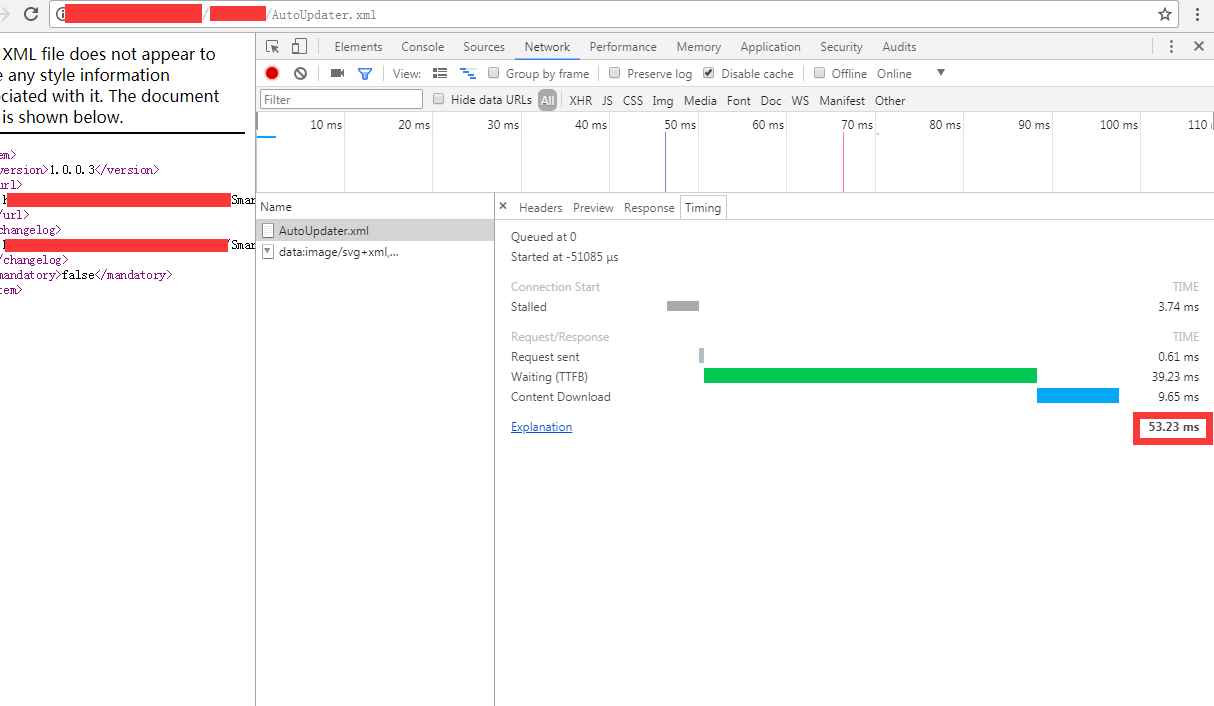Image resolution: width=1214 pixels, height=706 pixels.
Task: Open the Chrome three-dot menu
Action: coord(1197,14)
